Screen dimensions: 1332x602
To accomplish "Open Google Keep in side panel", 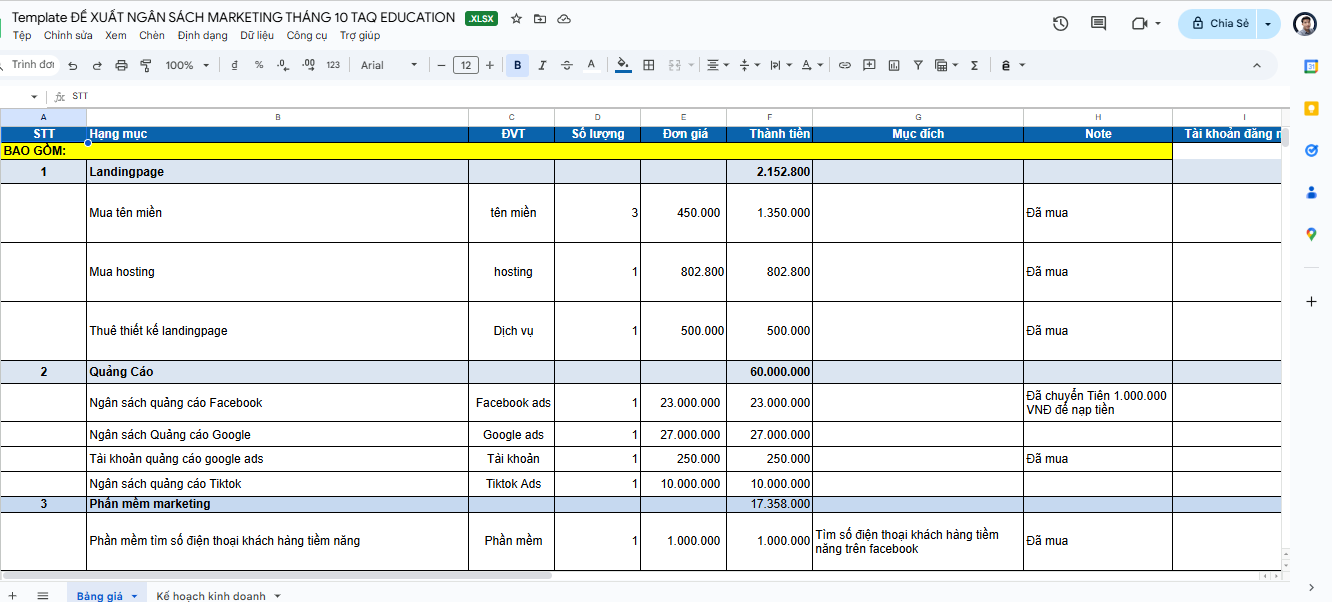I will [x=1311, y=108].
